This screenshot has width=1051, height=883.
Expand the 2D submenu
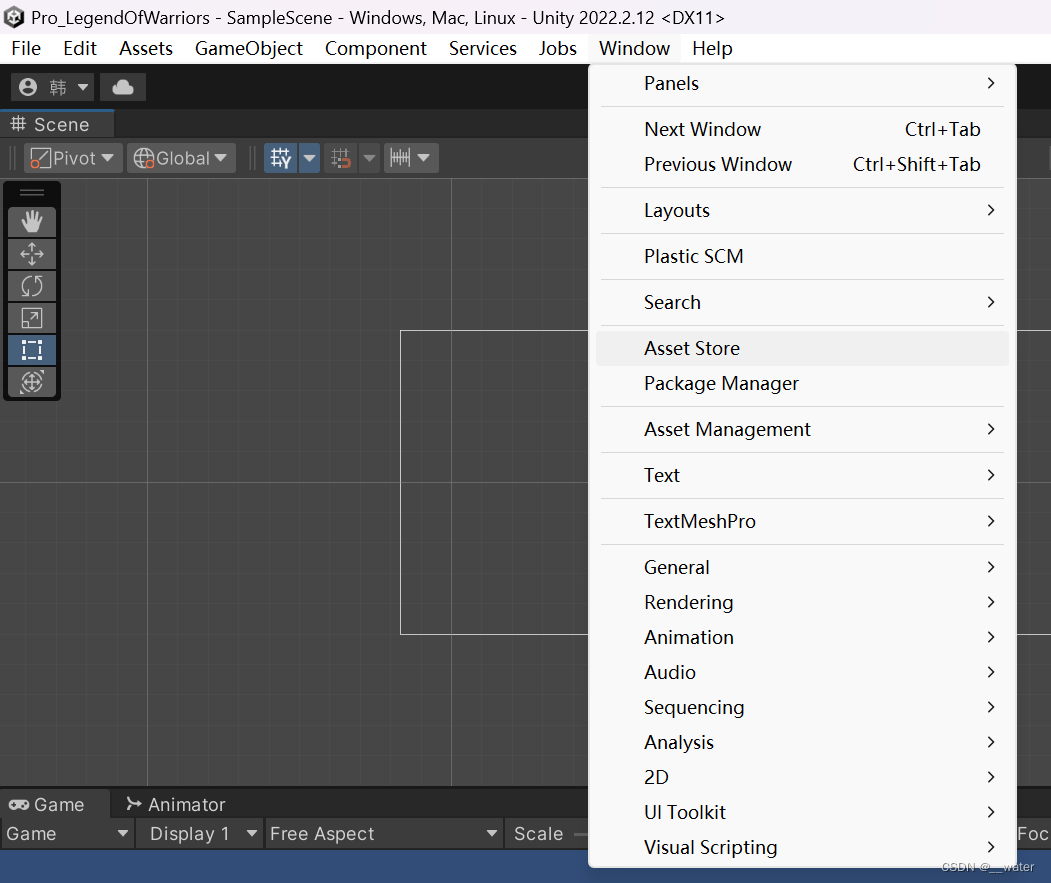pyautogui.click(x=802, y=777)
